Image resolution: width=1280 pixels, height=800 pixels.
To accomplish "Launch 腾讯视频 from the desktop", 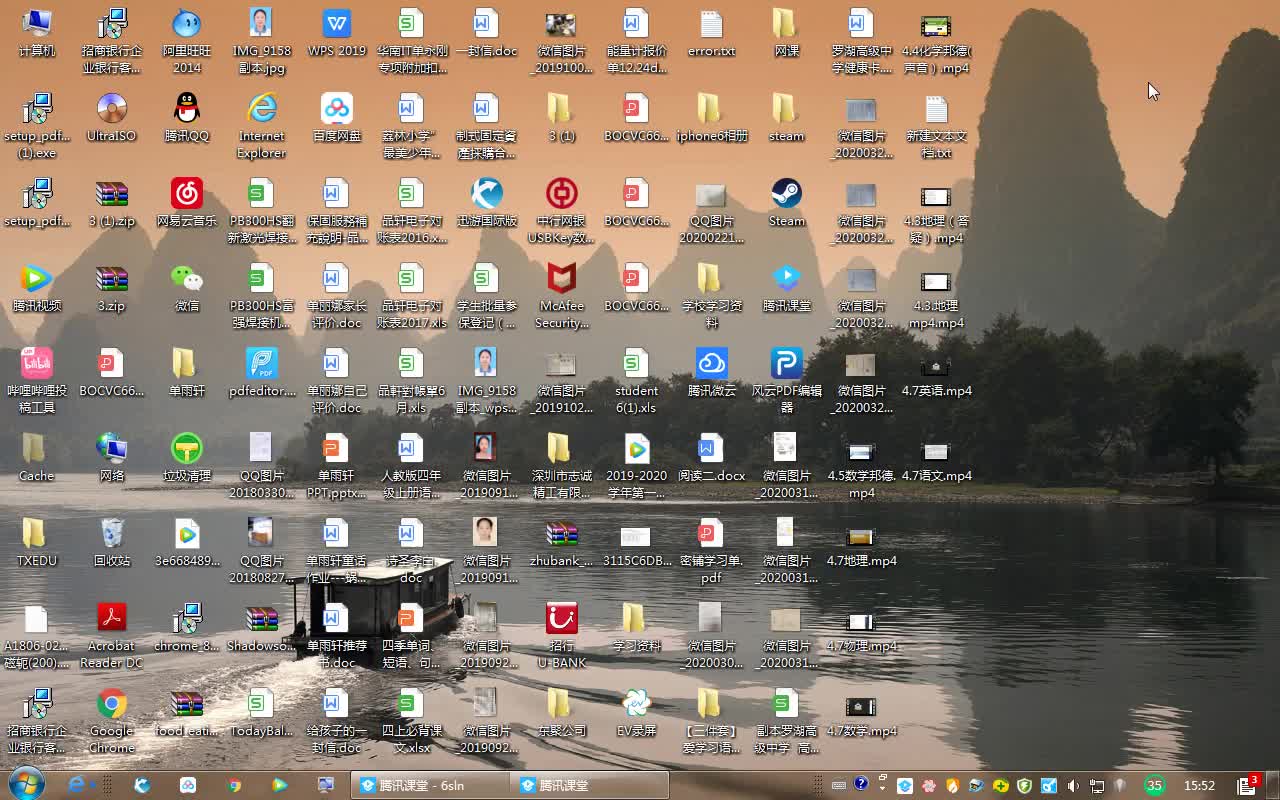I will [37, 289].
